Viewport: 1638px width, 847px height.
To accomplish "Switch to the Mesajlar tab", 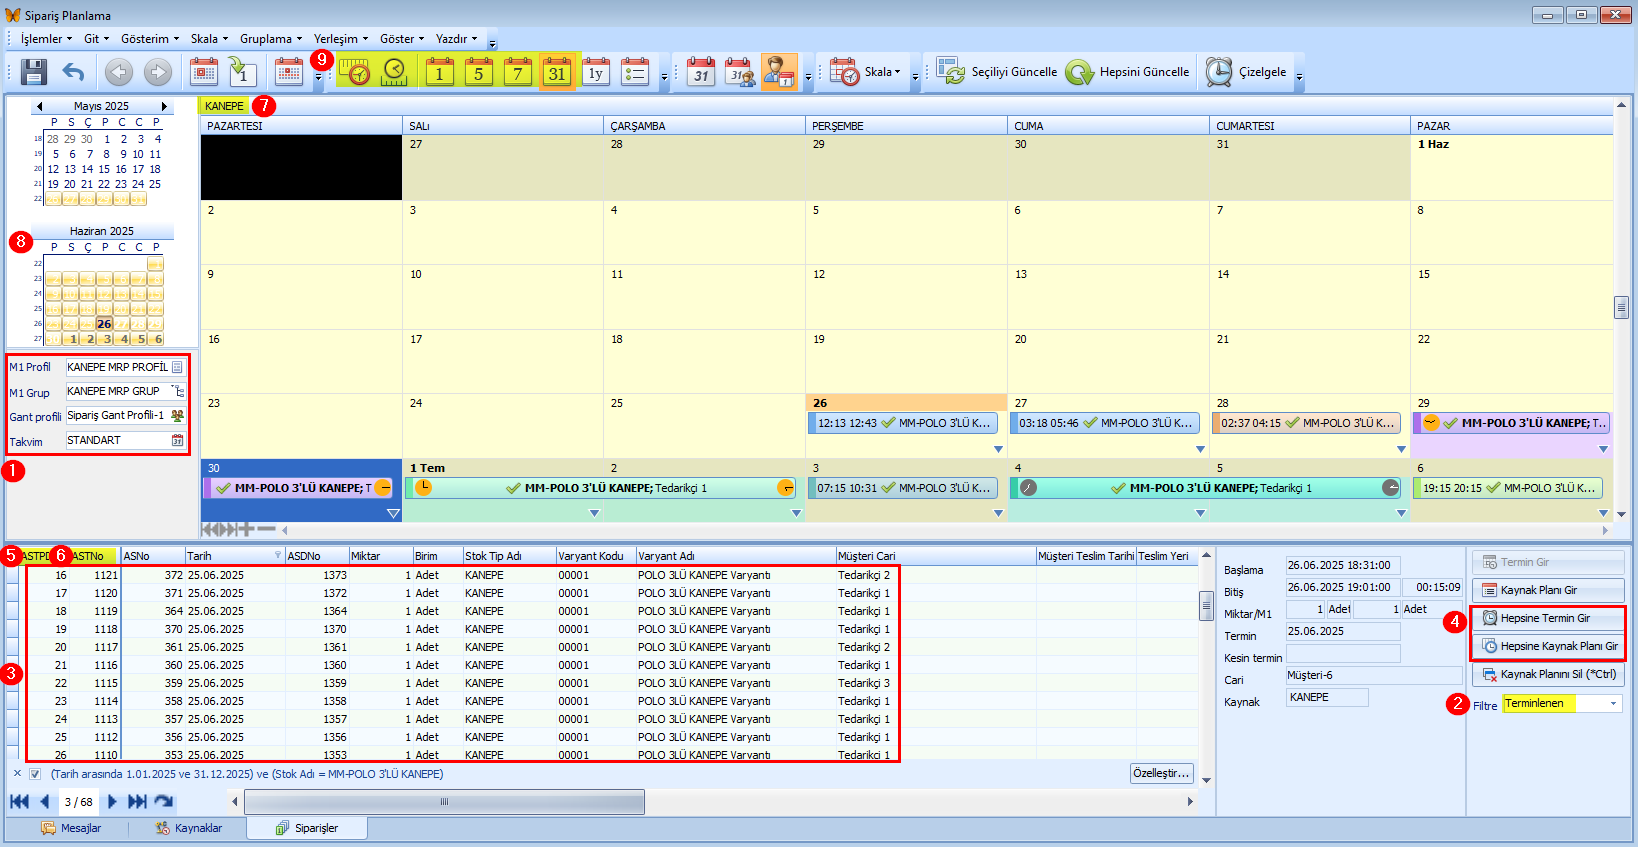I will pyautogui.click(x=71, y=828).
